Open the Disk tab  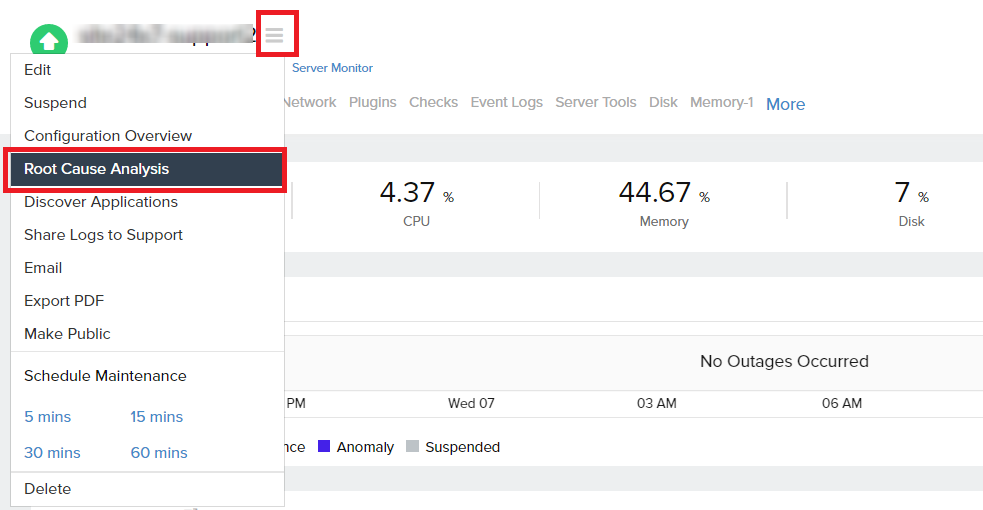(663, 102)
